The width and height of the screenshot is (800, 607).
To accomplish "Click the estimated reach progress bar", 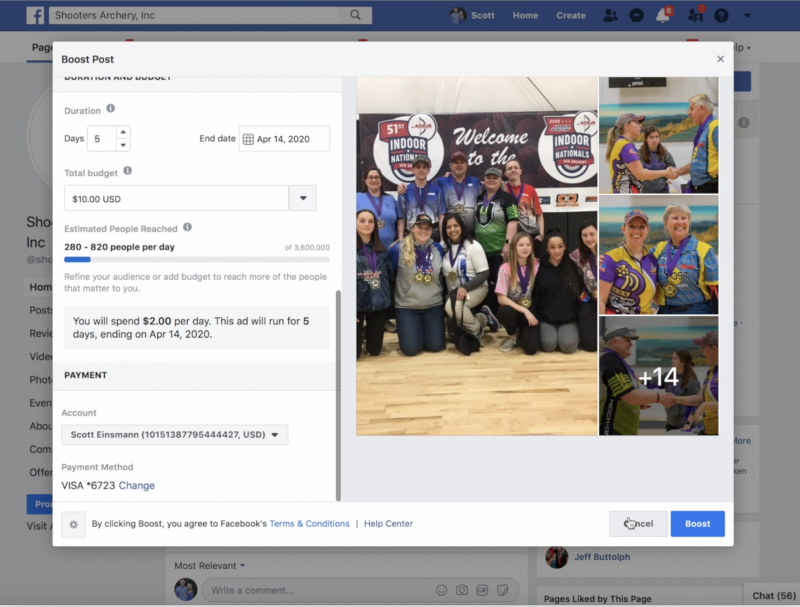I will (x=197, y=260).
